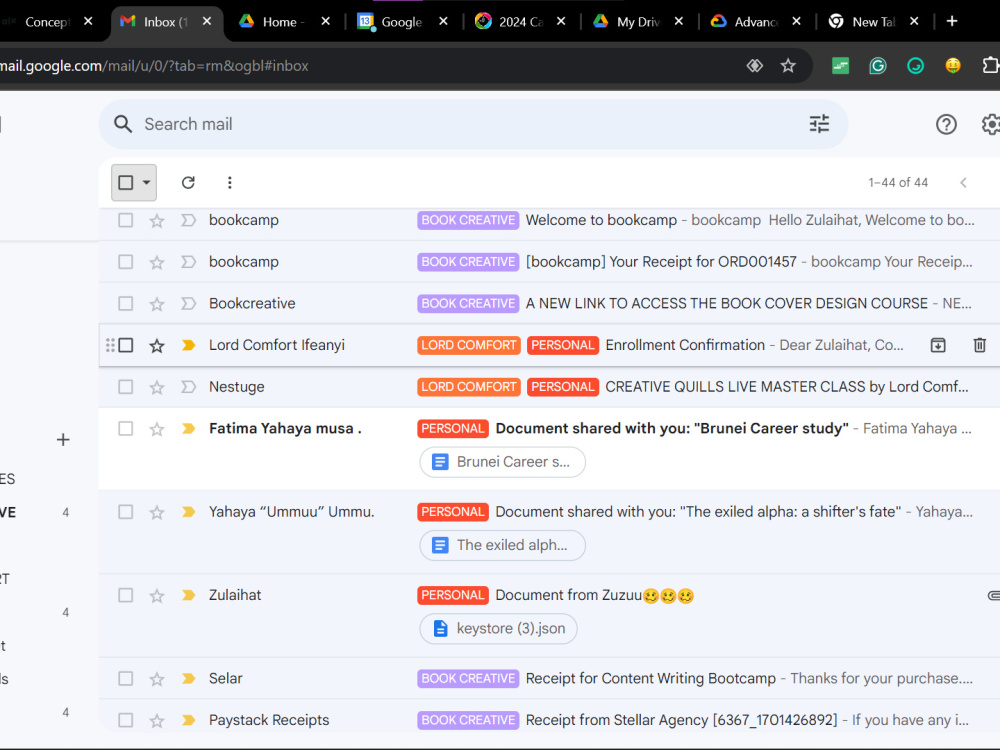The image size is (1000, 750).
Task: Star the Zulaihat email
Action: 157,596
